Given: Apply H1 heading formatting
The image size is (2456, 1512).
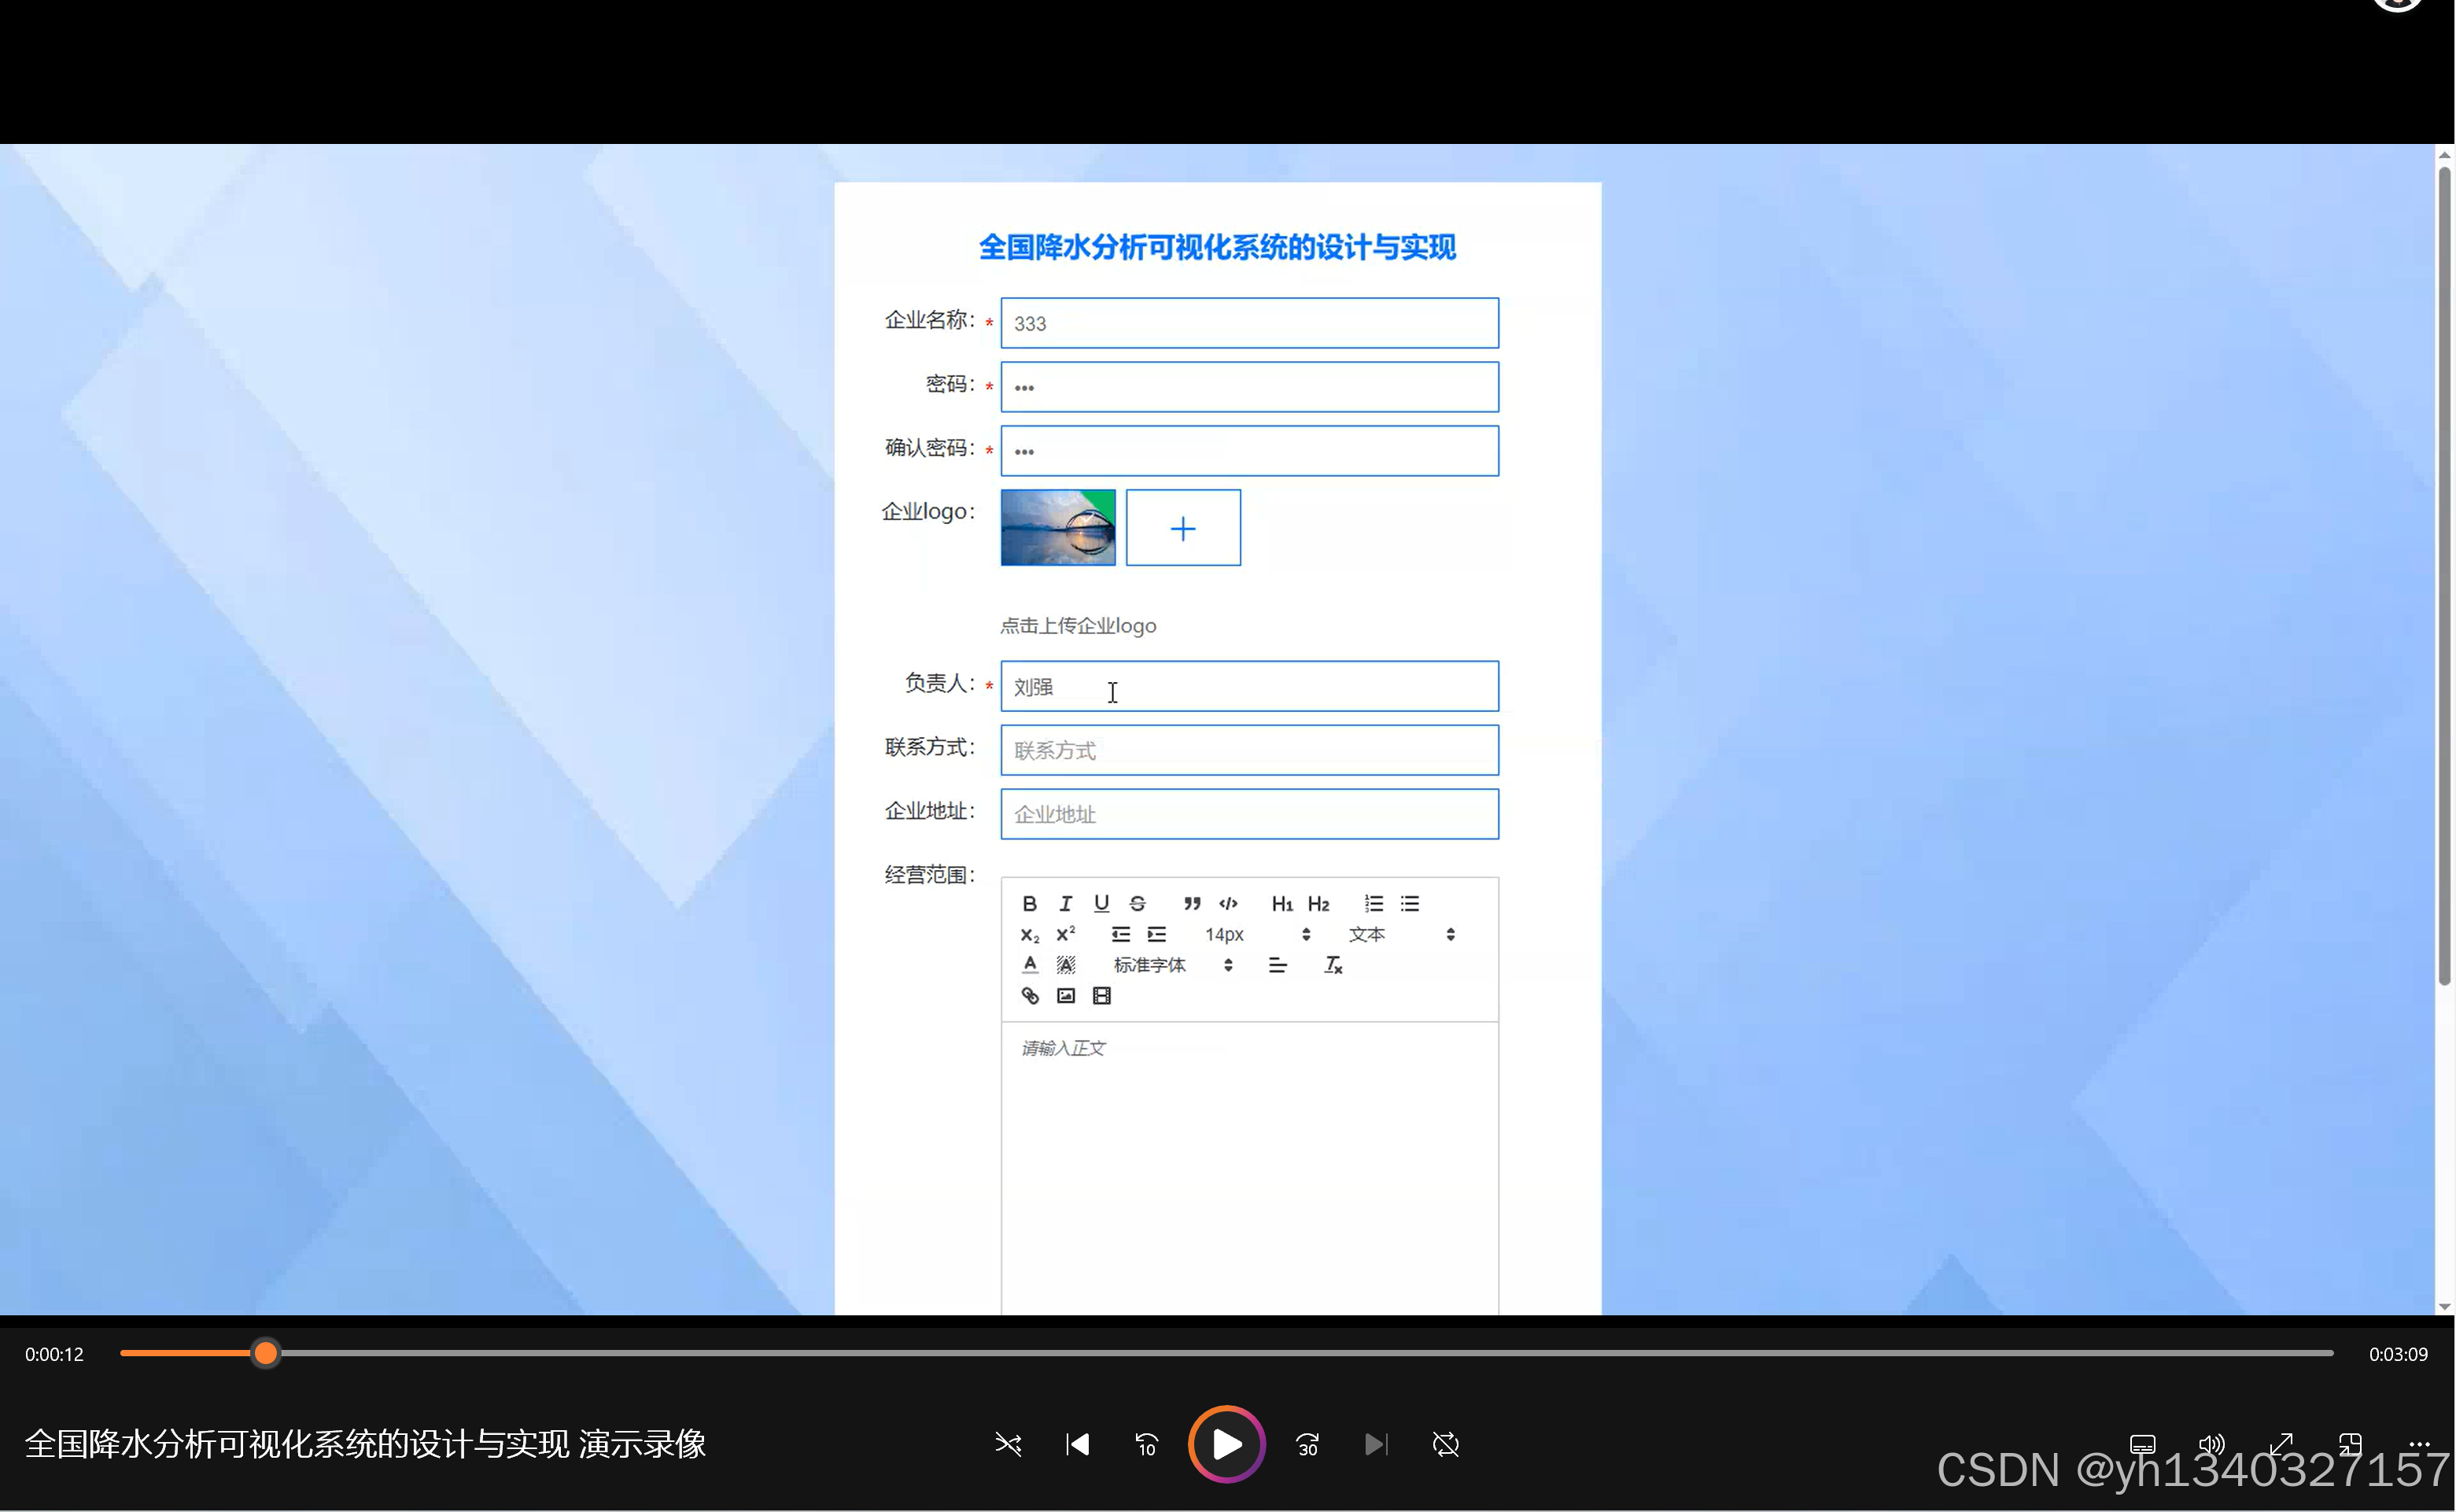Looking at the screenshot, I should [x=1282, y=903].
